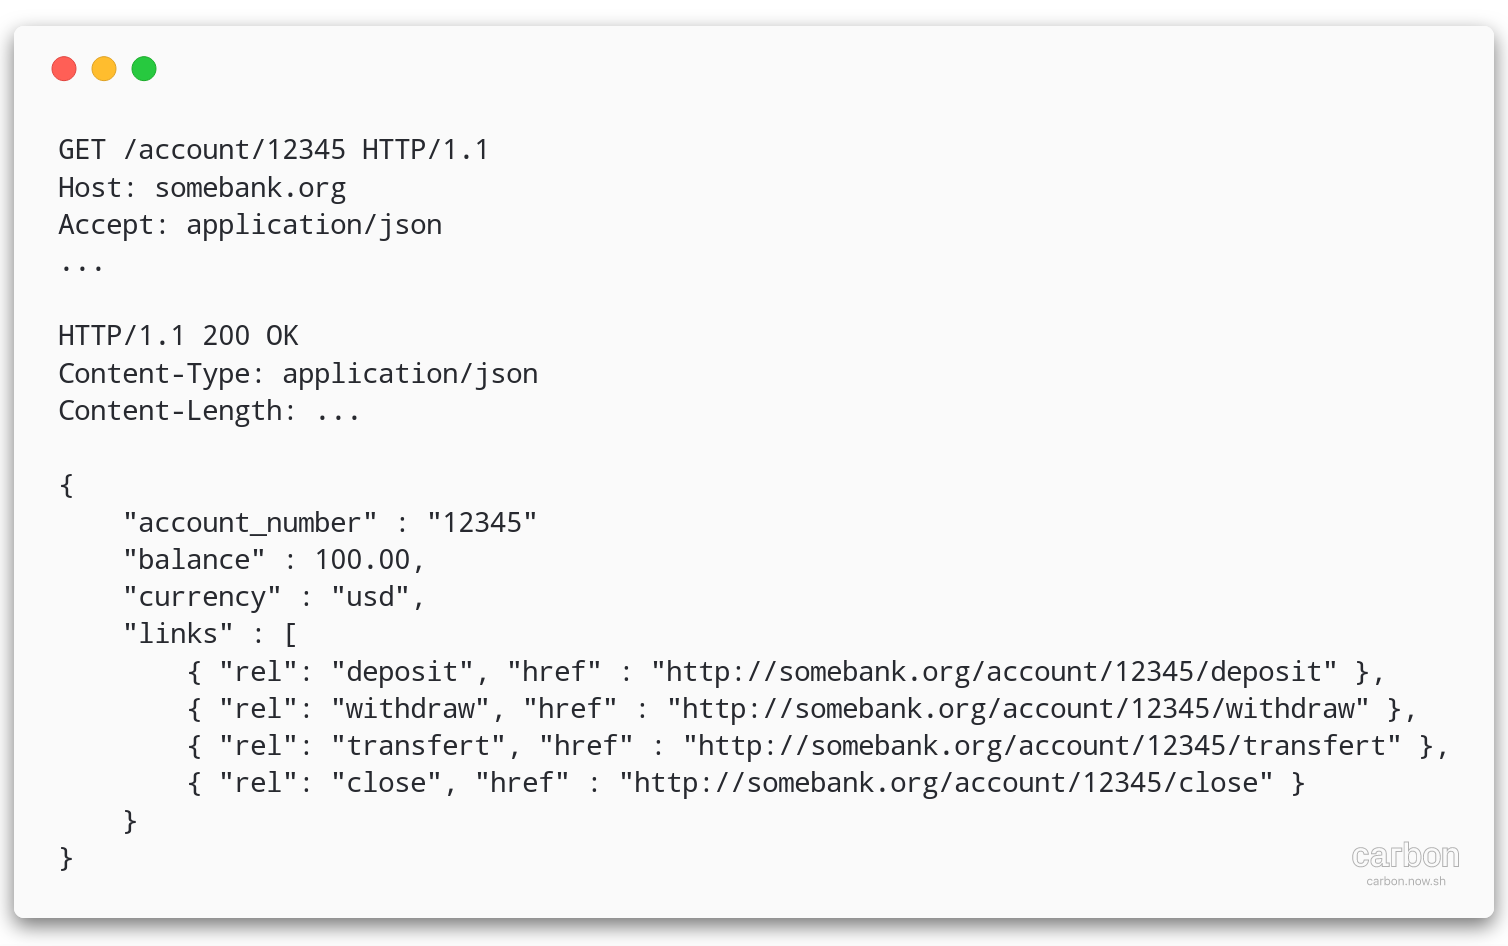This screenshot has height=946, width=1508.
Task: Click the Content-Length header line
Action: click(x=208, y=411)
